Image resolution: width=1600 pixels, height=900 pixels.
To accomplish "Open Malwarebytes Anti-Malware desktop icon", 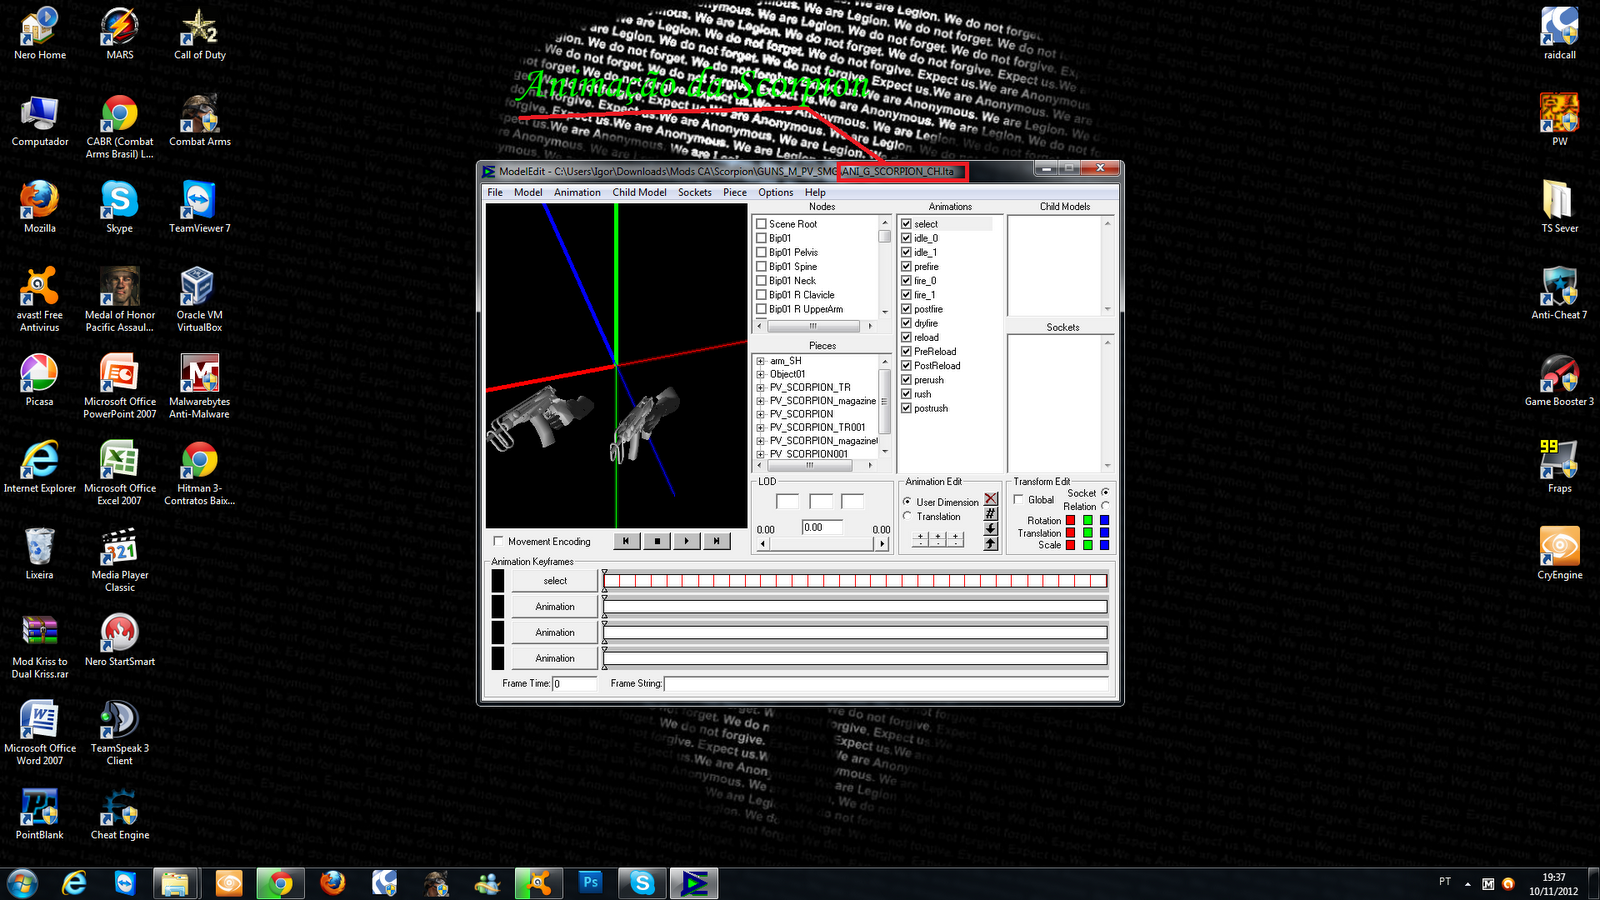I will click(x=199, y=387).
